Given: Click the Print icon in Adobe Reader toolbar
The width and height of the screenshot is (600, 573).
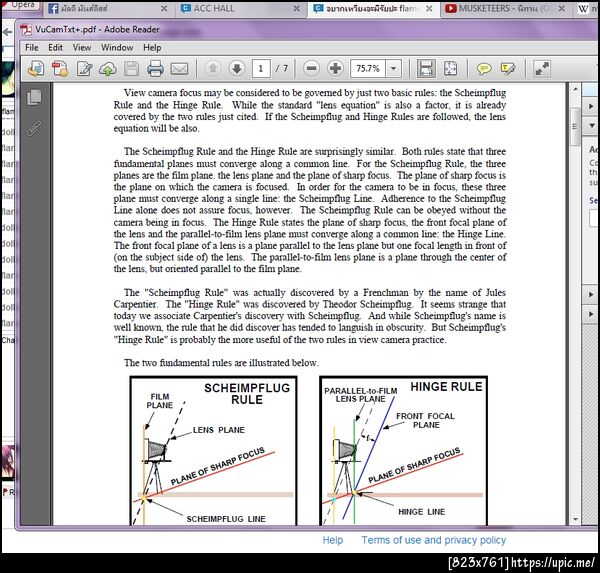Looking at the screenshot, I should (x=155, y=69).
